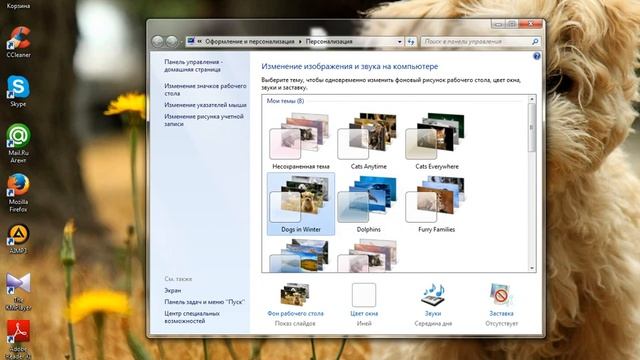Click the themes list scroll up arrow
The width and height of the screenshot is (640, 360).
(531, 99)
